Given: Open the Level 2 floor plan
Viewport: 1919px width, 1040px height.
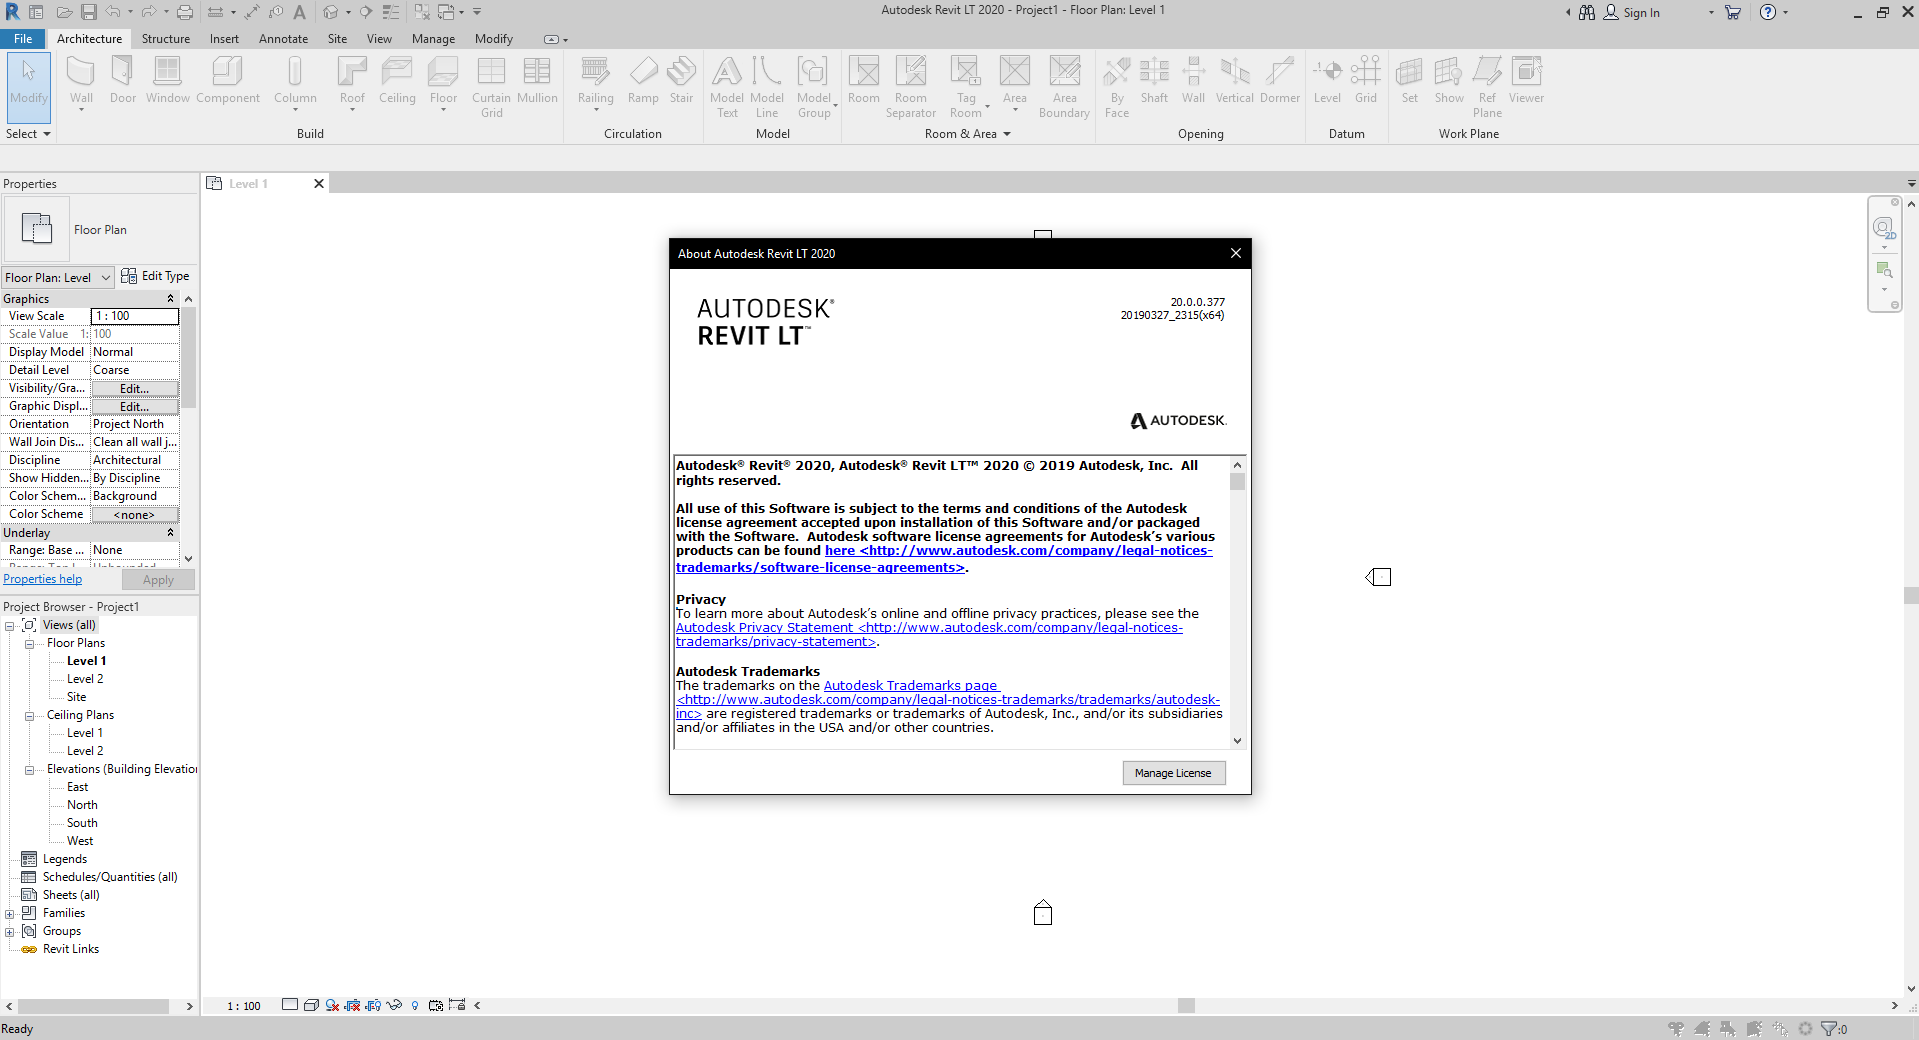Looking at the screenshot, I should pyautogui.click(x=85, y=679).
